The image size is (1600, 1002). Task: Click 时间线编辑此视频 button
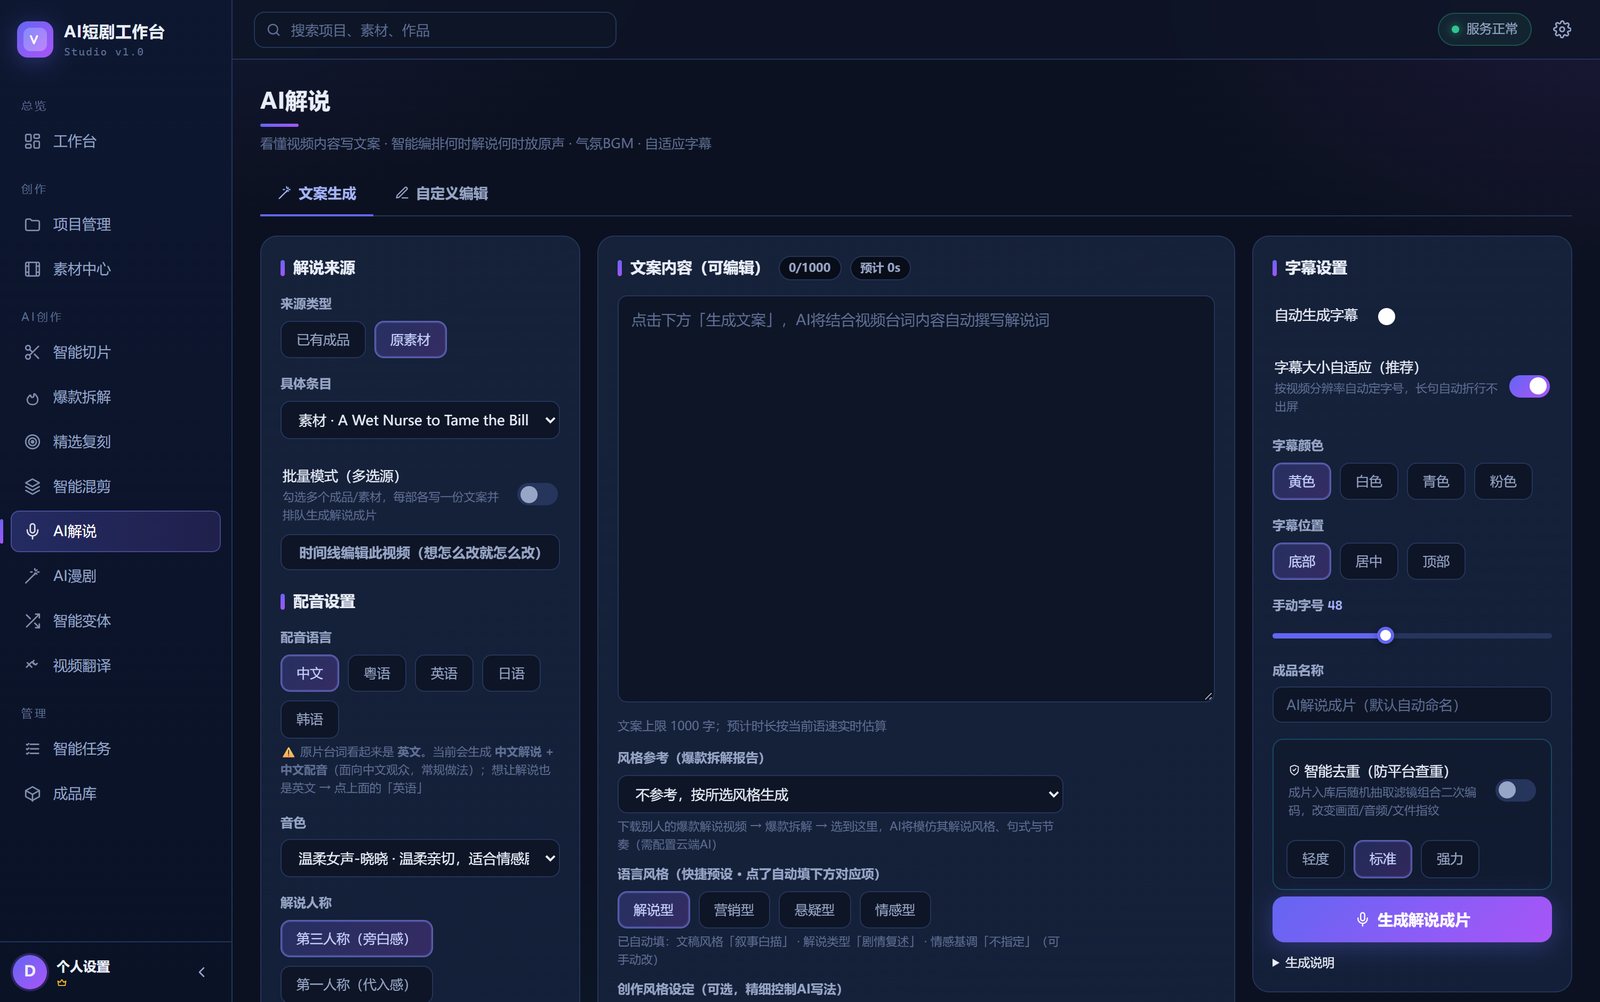click(x=420, y=552)
